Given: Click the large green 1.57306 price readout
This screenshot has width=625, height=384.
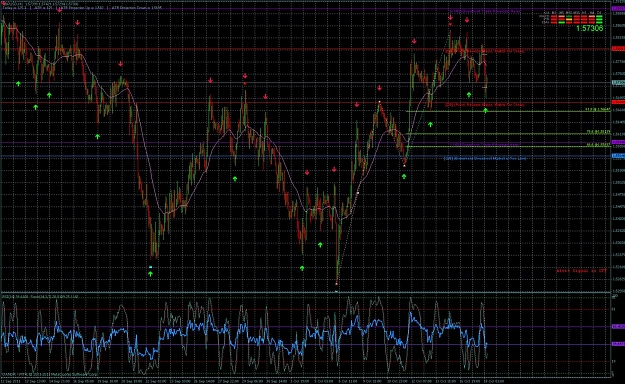Looking at the screenshot, I should [589, 28].
